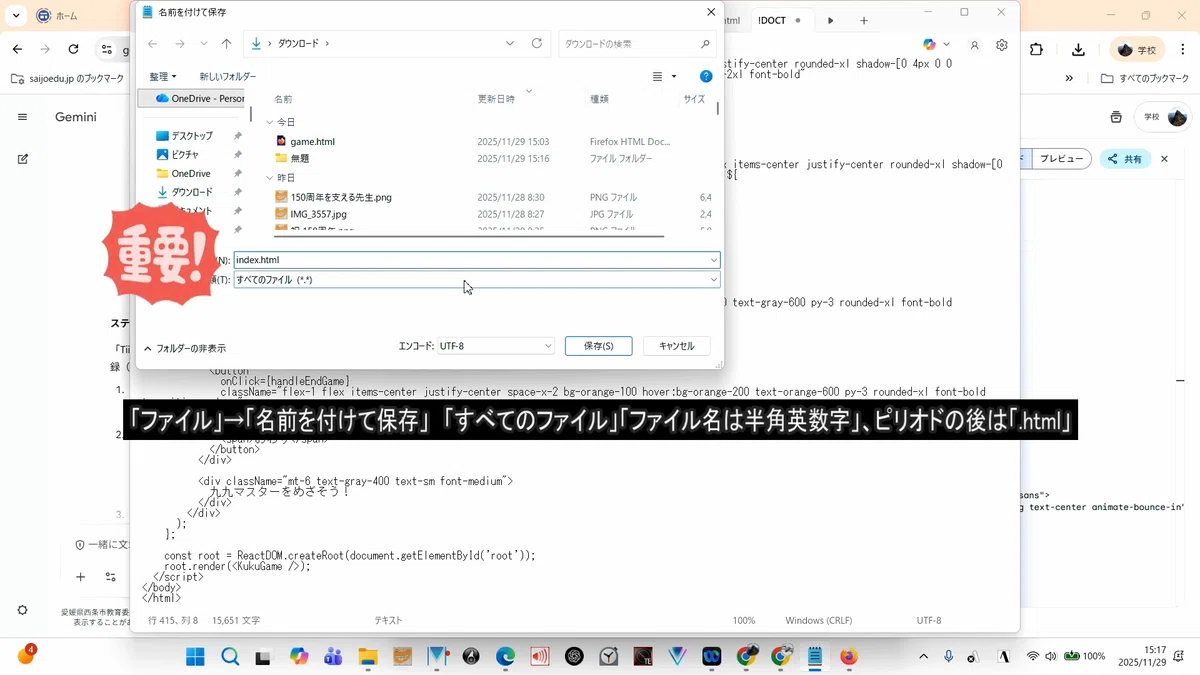The height and width of the screenshot is (675, 1200).
Task: Click the search magnifier in the save dialog
Action: pos(705,44)
